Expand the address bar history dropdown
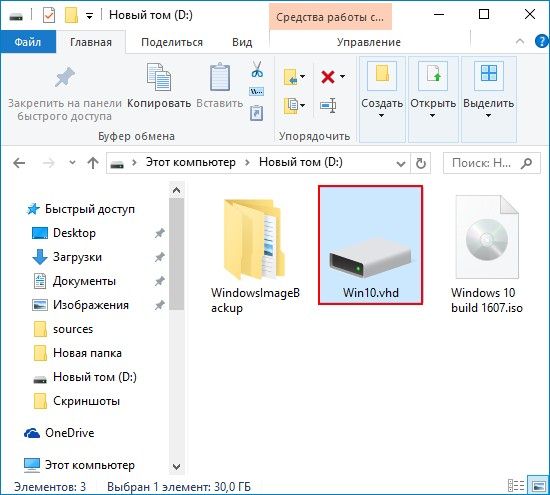The image size is (550, 495). point(401,163)
